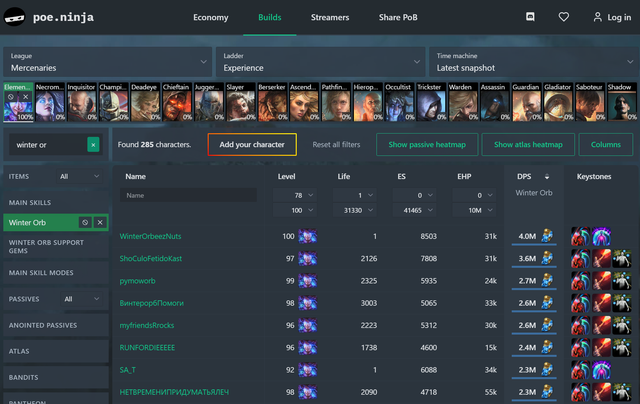Click second keystone icon in WinterOrbeezNuts row

pyautogui.click(x=601, y=236)
